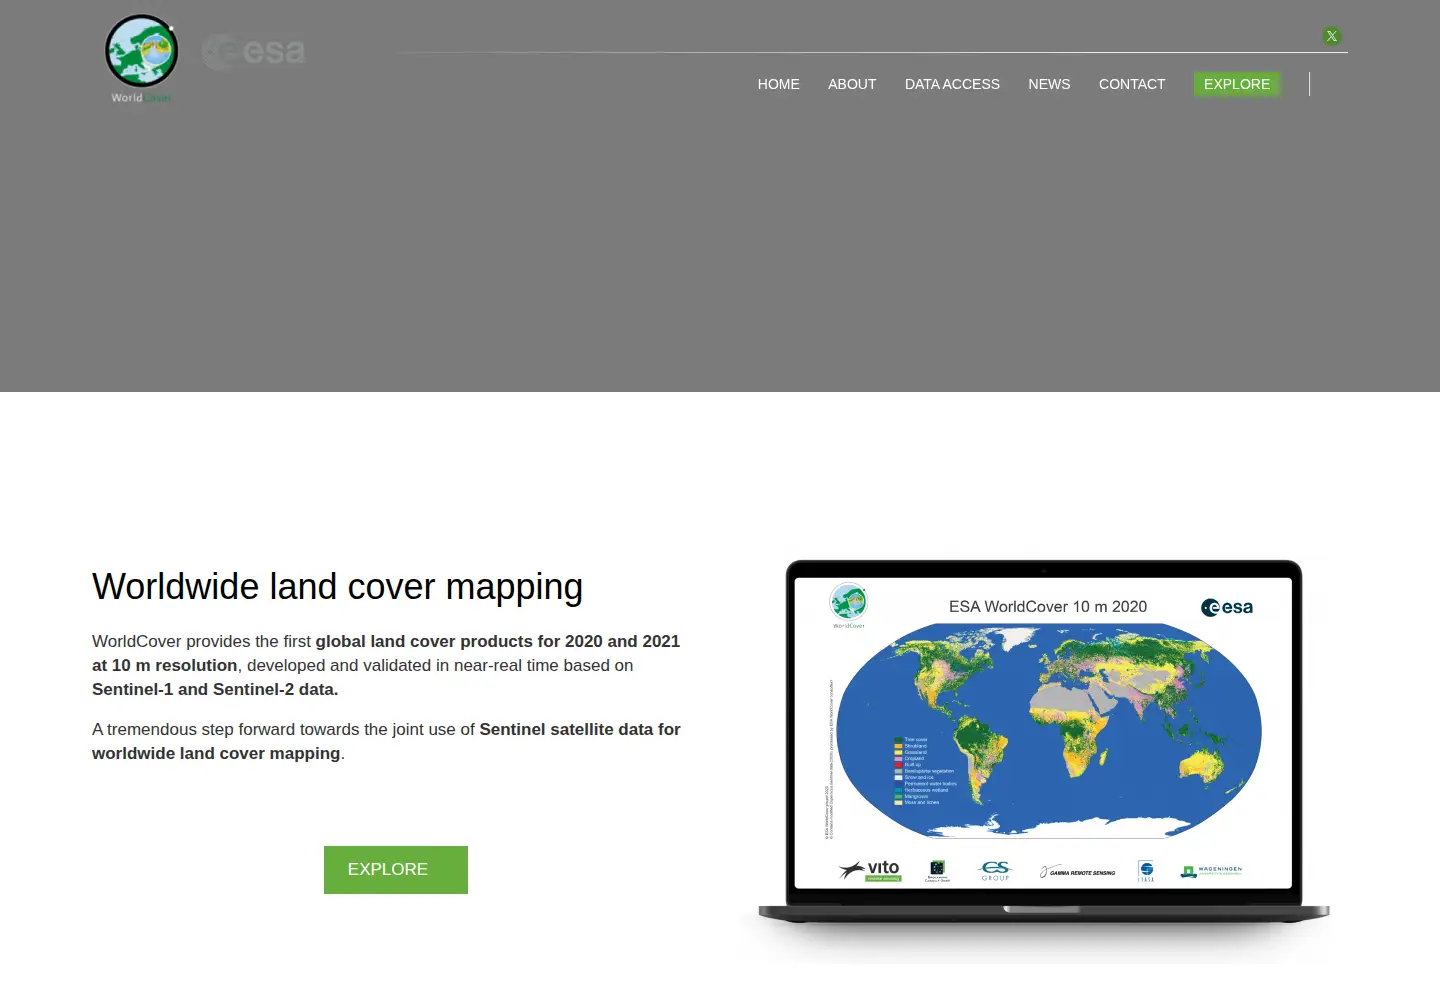Go to the HOME menu item
The height and width of the screenshot is (1000, 1440).
(x=779, y=84)
